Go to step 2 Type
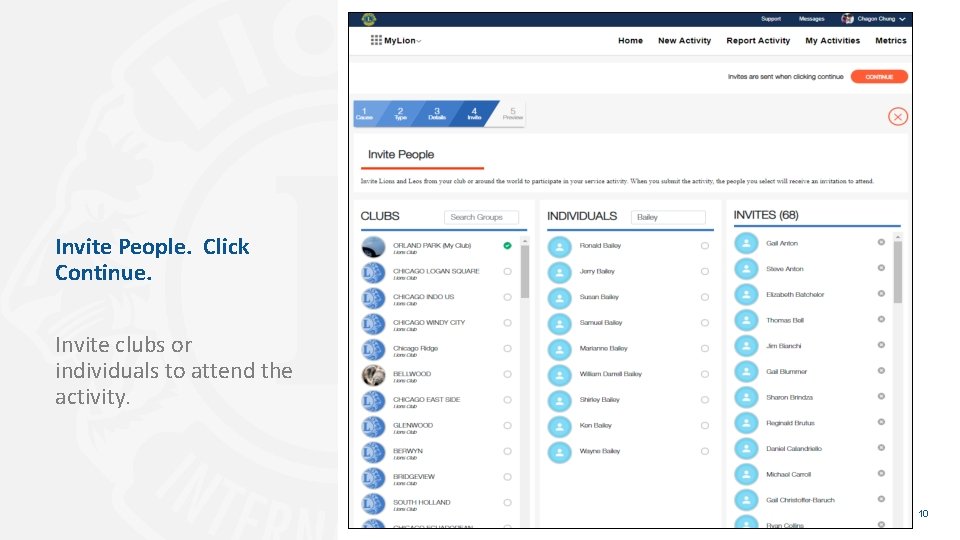This screenshot has width=960, height=540. coord(400,114)
